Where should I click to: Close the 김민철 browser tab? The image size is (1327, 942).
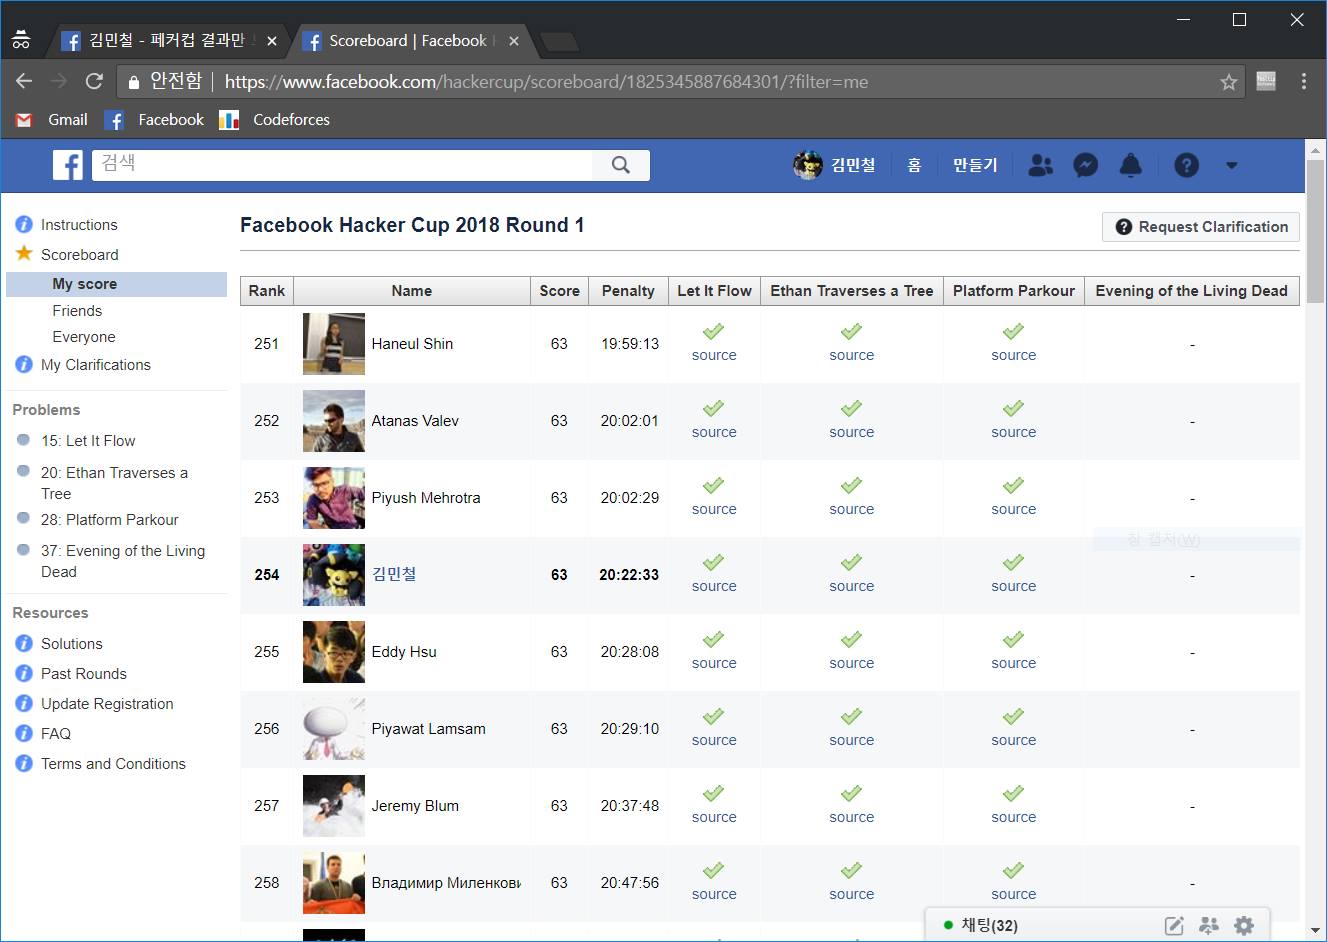pyautogui.click(x=271, y=41)
